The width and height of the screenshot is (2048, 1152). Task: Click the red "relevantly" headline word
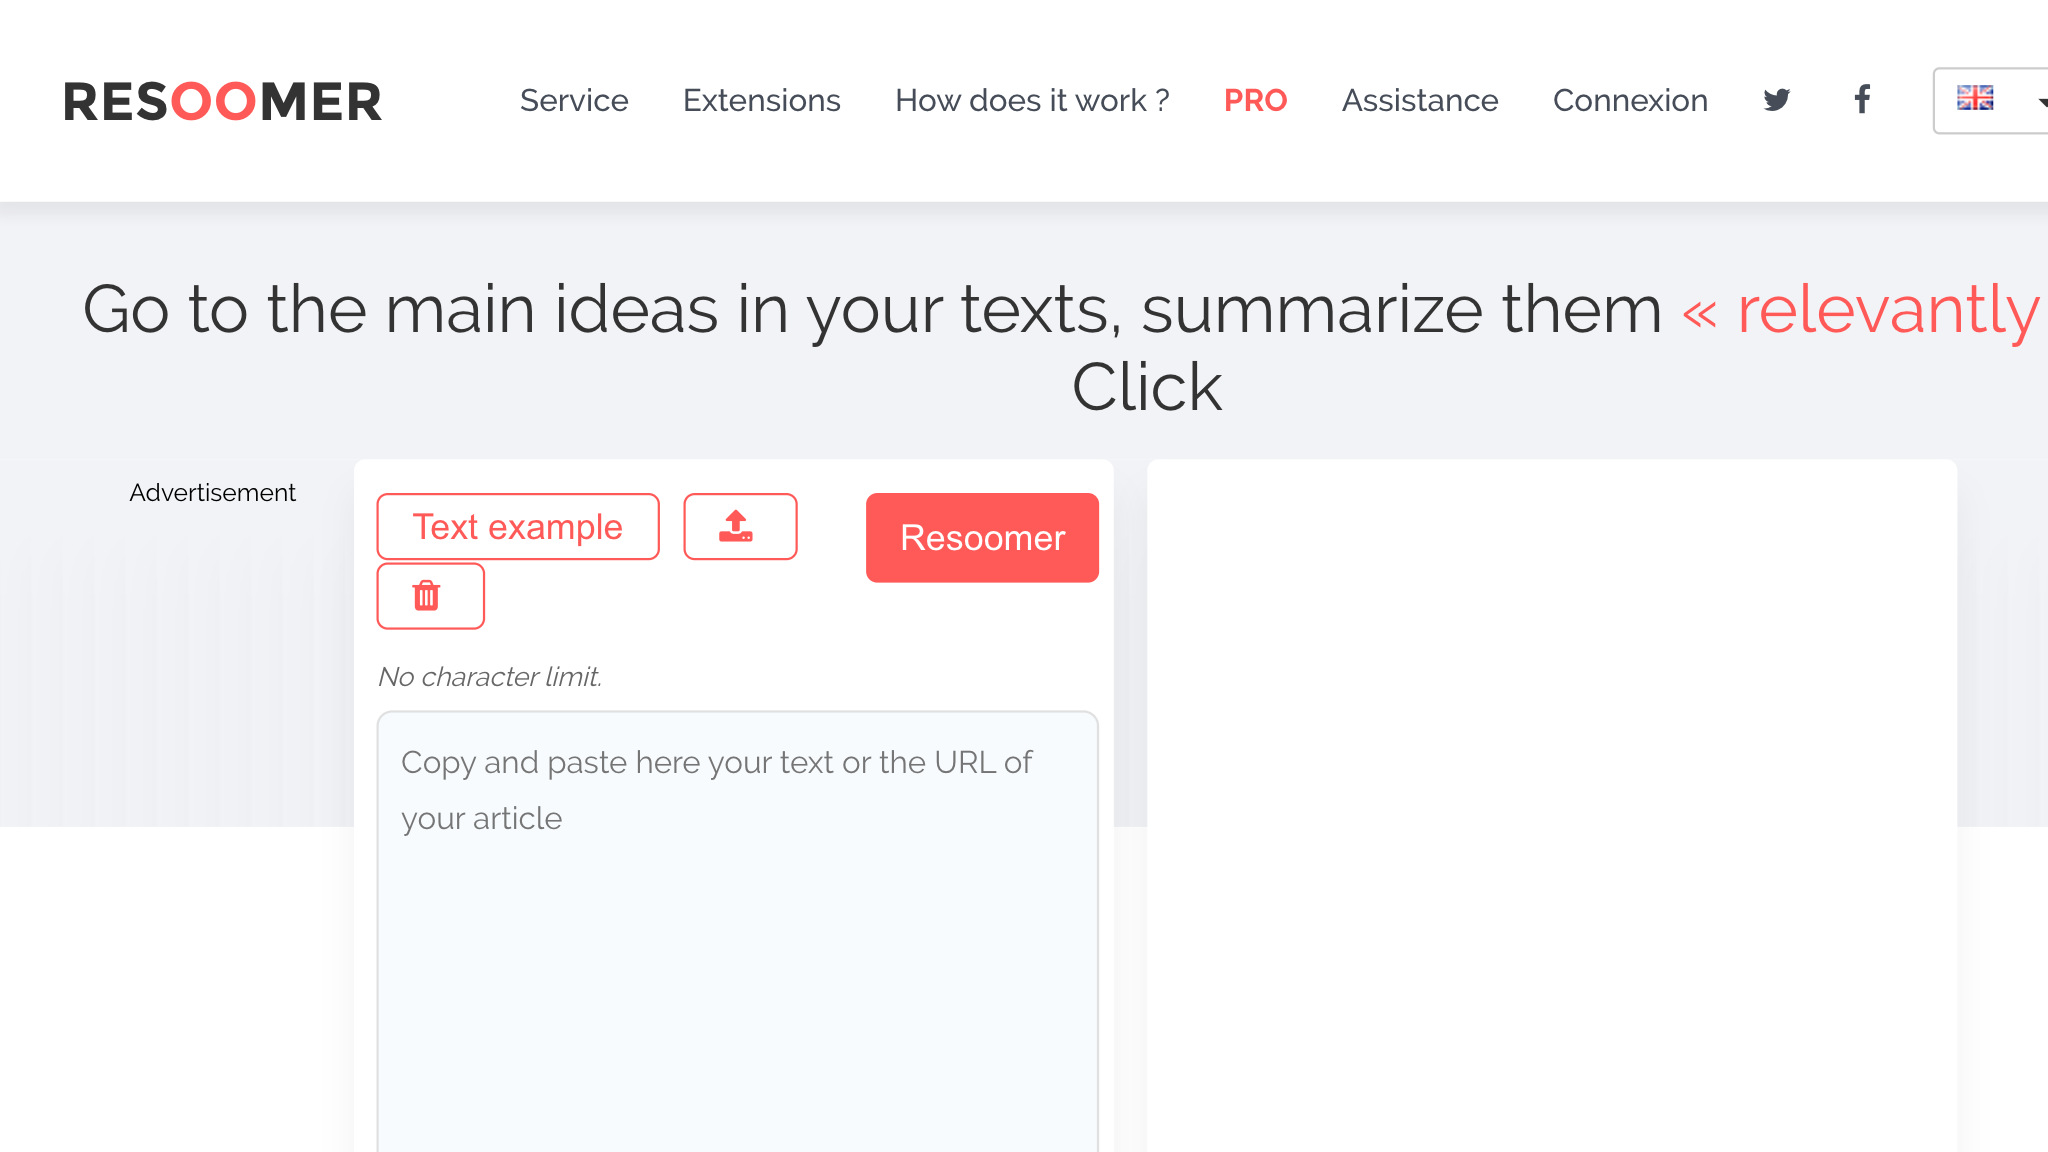[1887, 310]
